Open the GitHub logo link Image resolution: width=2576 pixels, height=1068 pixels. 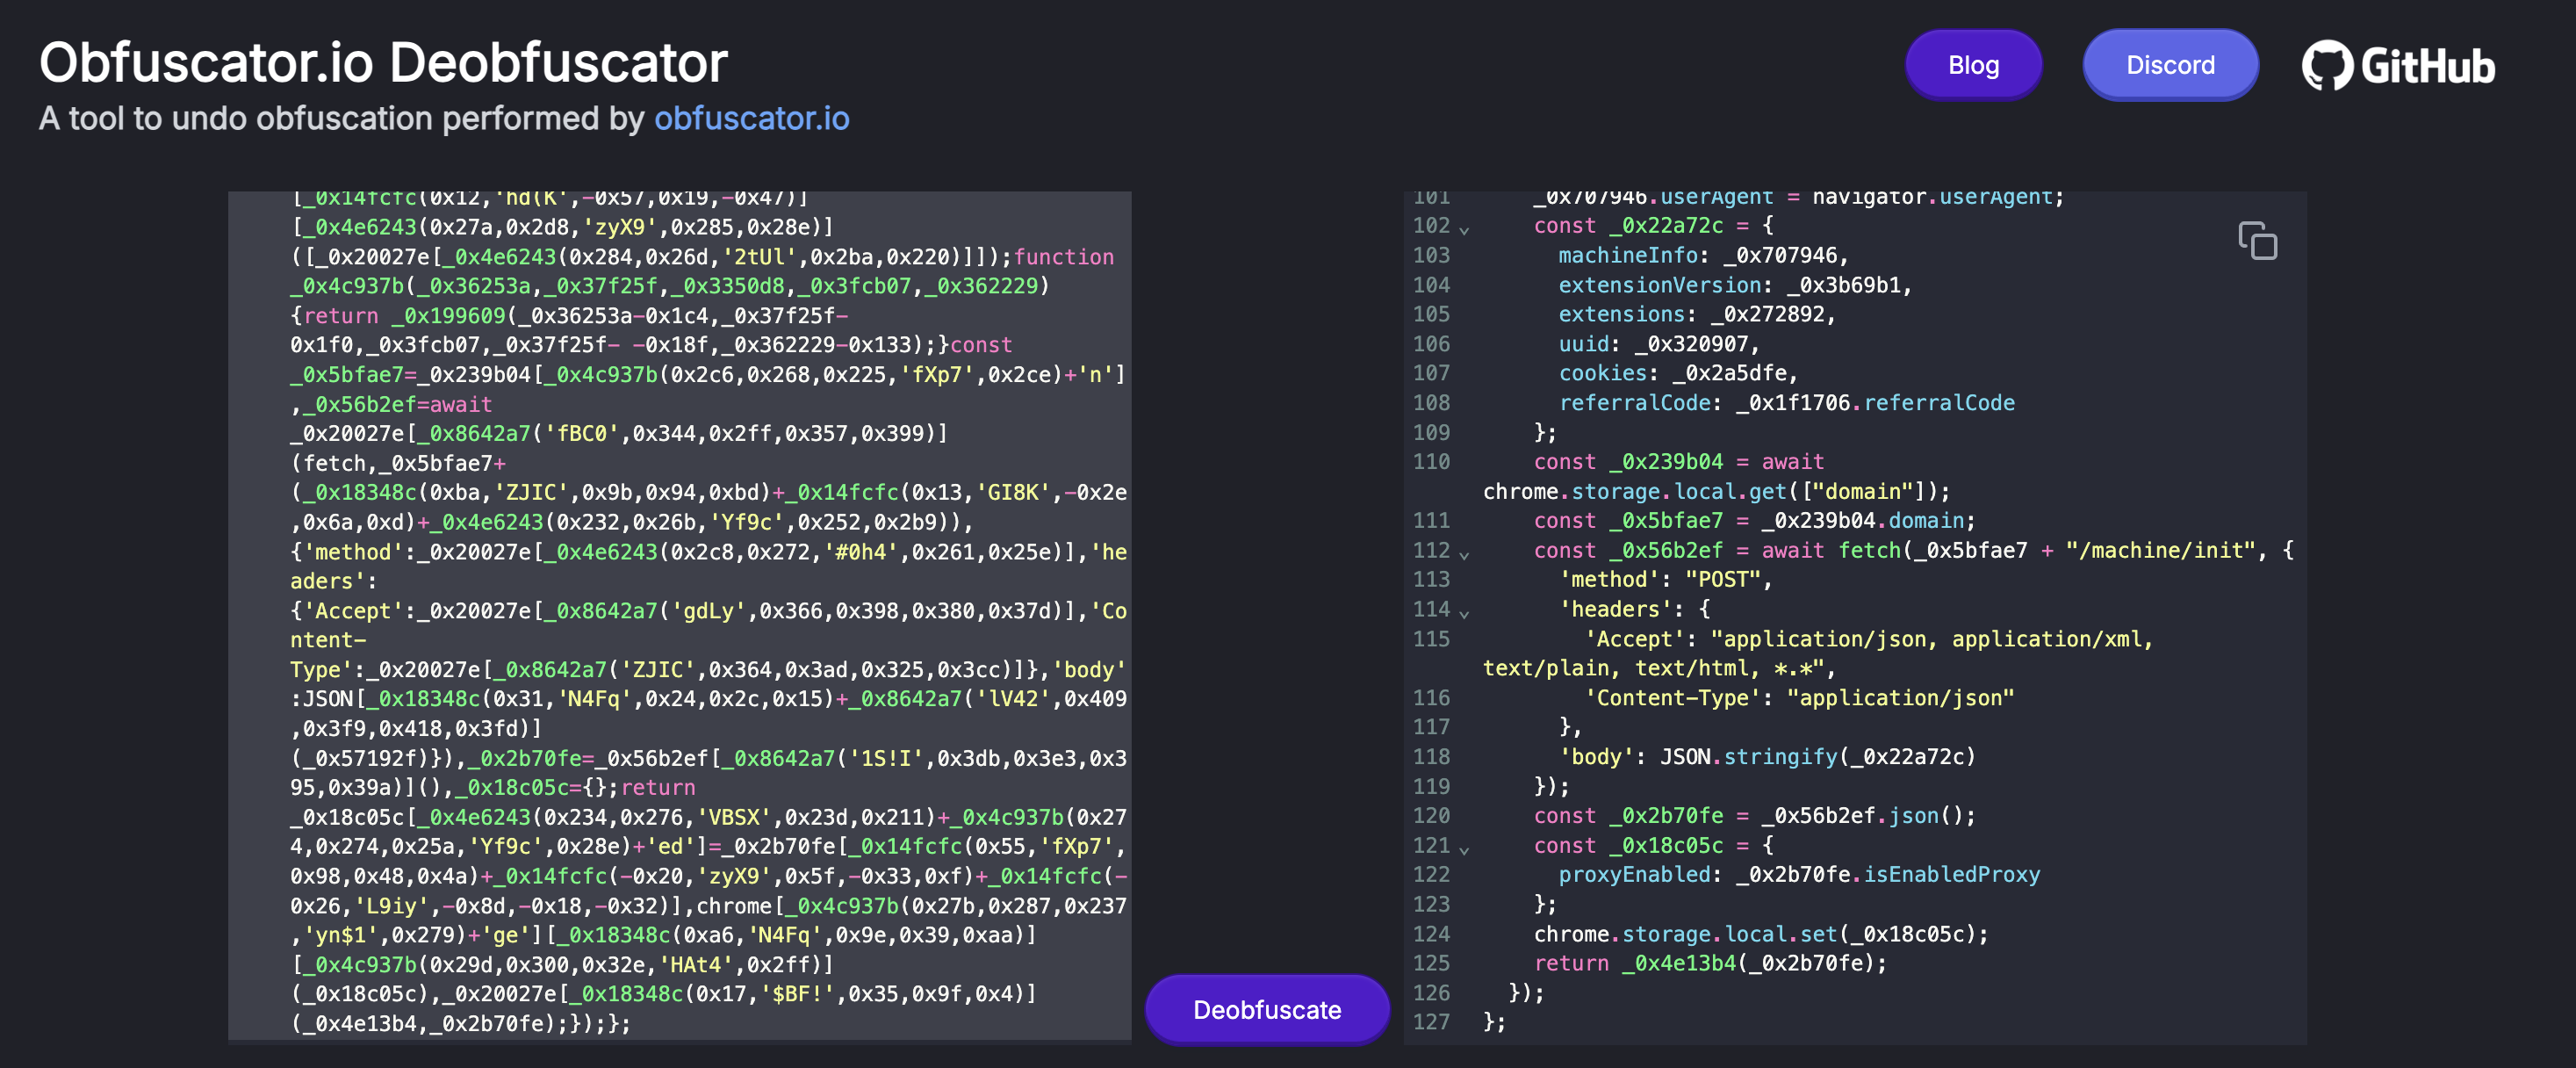(2398, 66)
